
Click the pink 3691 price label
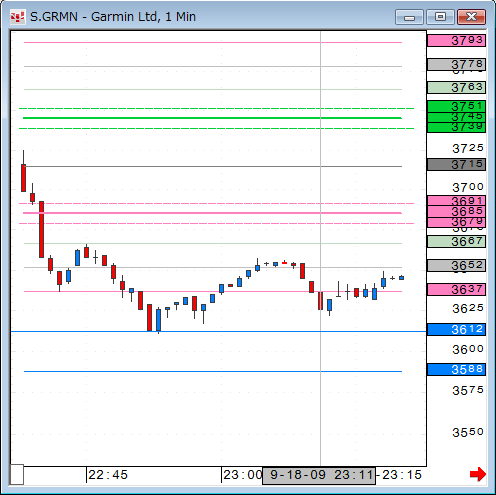click(x=456, y=201)
